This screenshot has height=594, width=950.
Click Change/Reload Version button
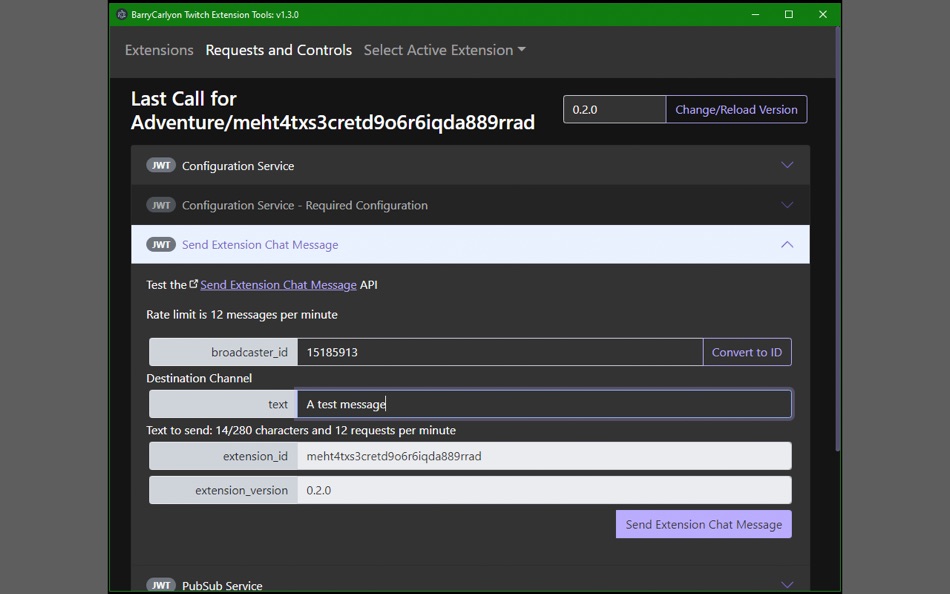pos(736,109)
